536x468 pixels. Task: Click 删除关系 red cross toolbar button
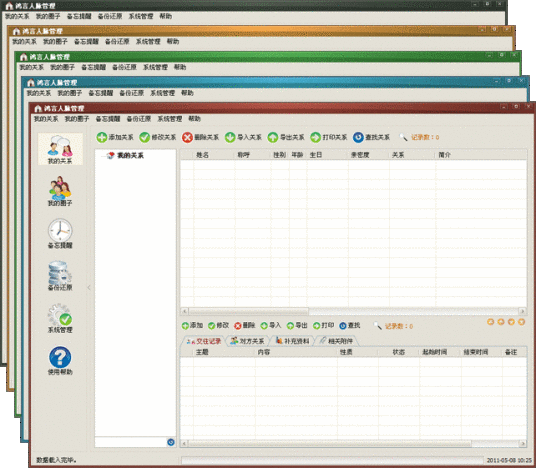pos(200,137)
